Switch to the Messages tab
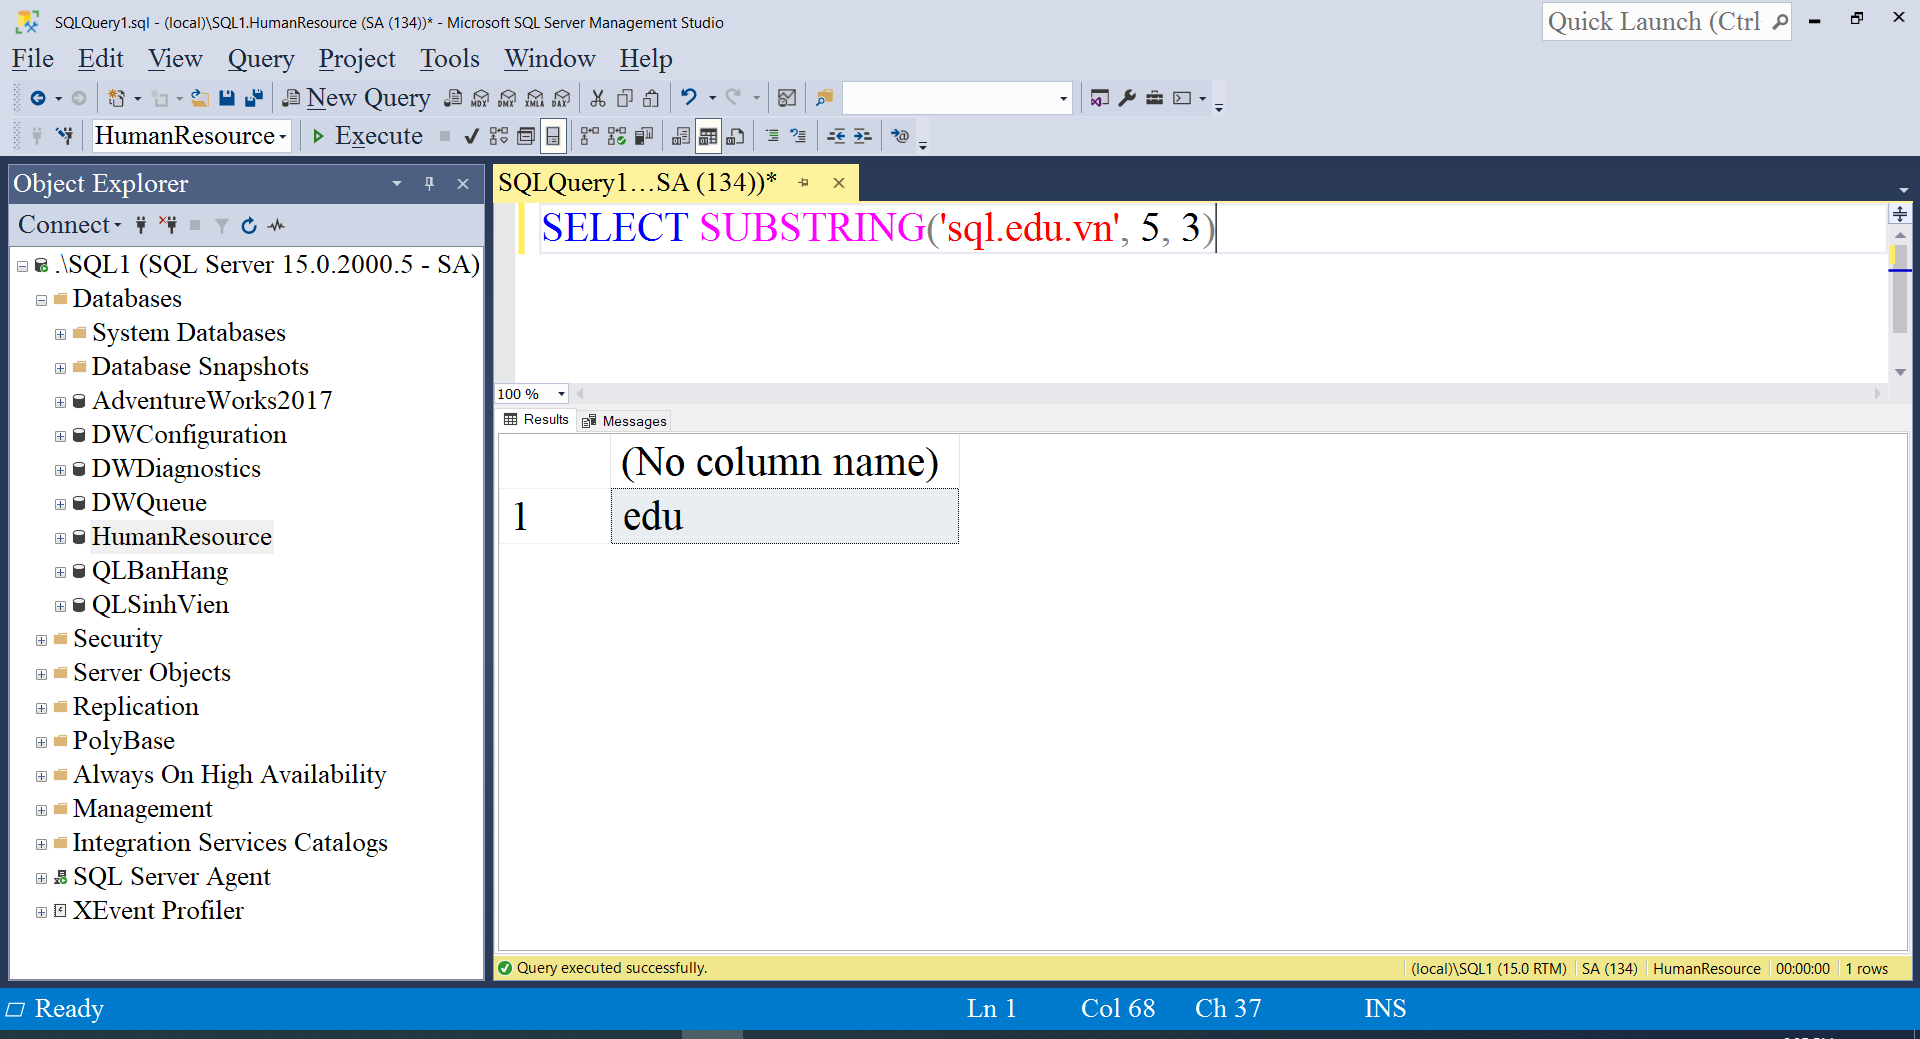The height and width of the screenshot is (1039, 1920). (625, 421)
